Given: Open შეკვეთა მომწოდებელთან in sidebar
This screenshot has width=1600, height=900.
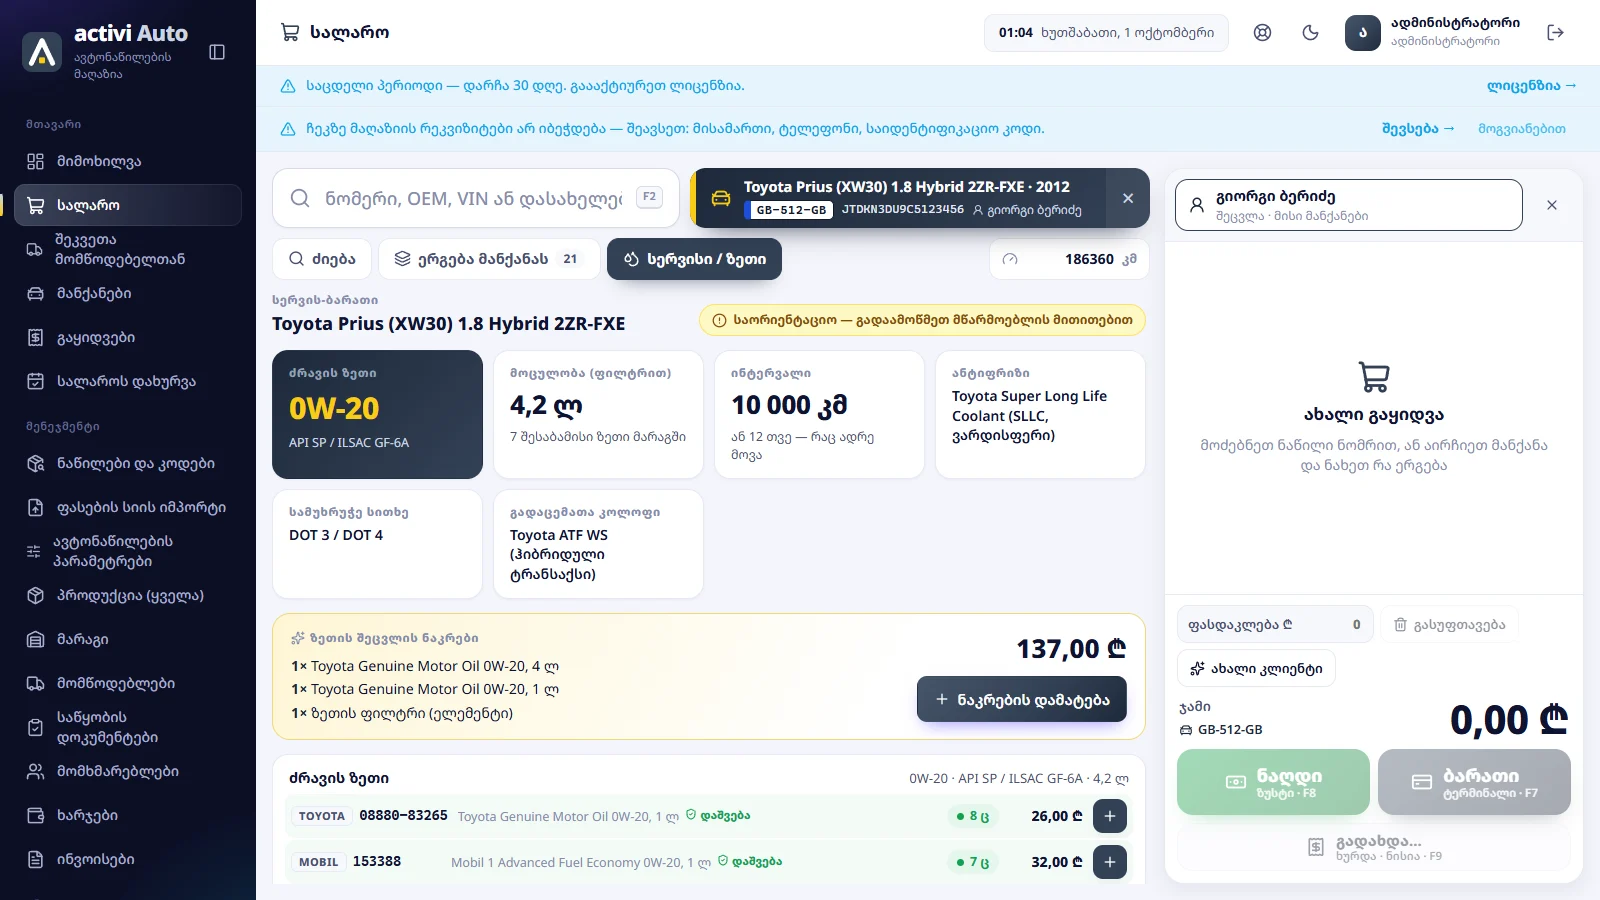Looking at the screenshot, I should pos(128,249).
